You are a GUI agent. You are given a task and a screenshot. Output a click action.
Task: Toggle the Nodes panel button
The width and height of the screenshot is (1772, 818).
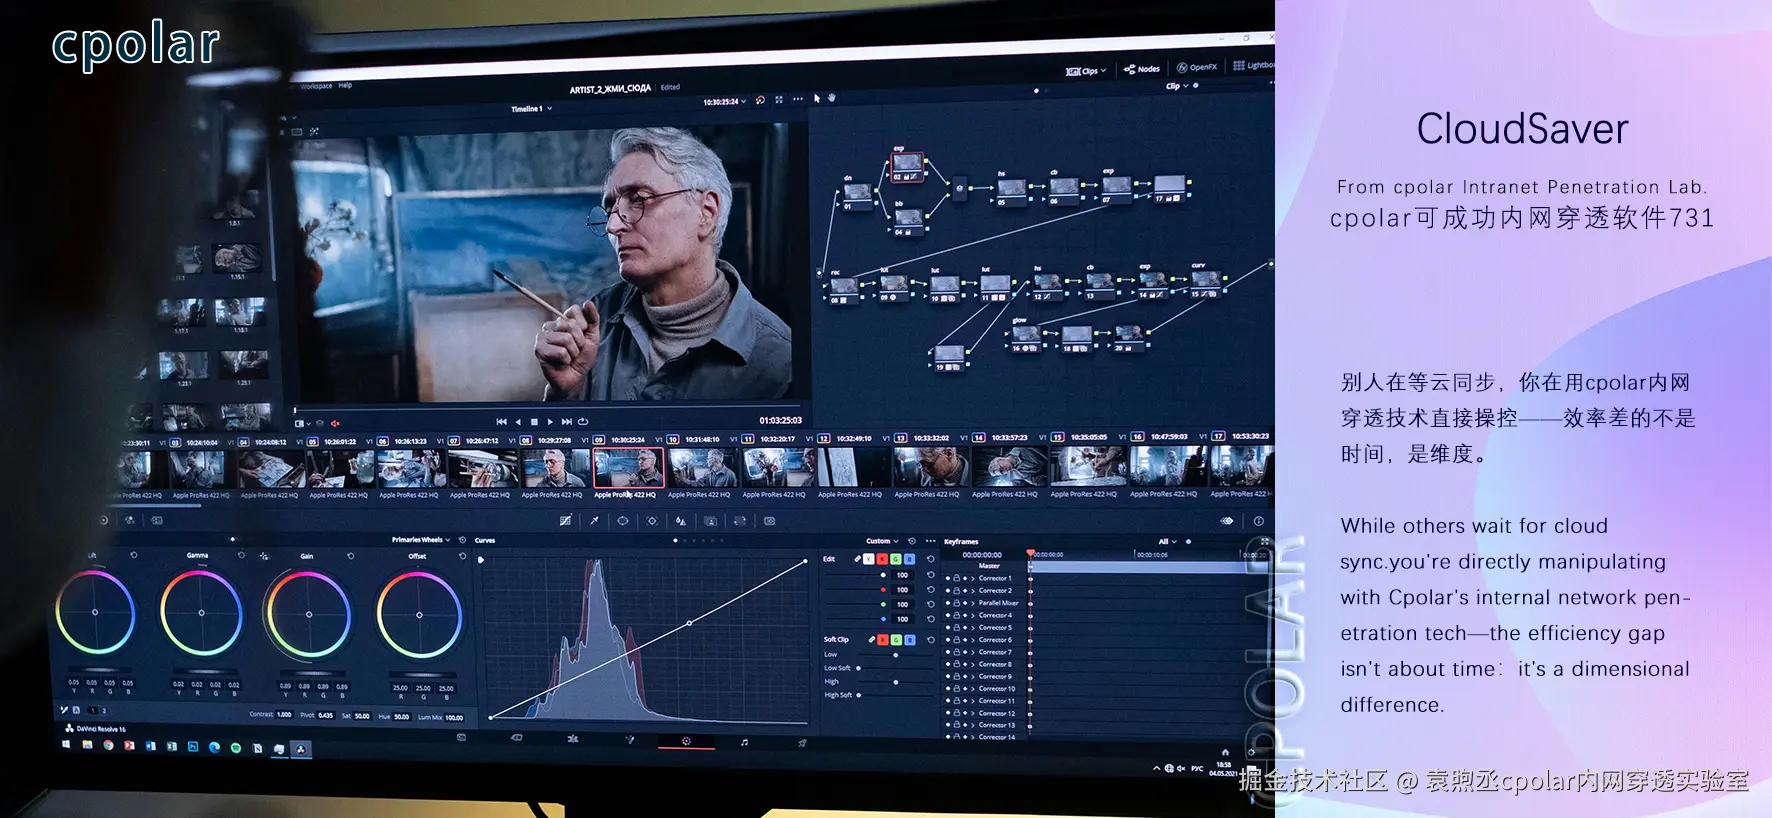pos(1142,69)
